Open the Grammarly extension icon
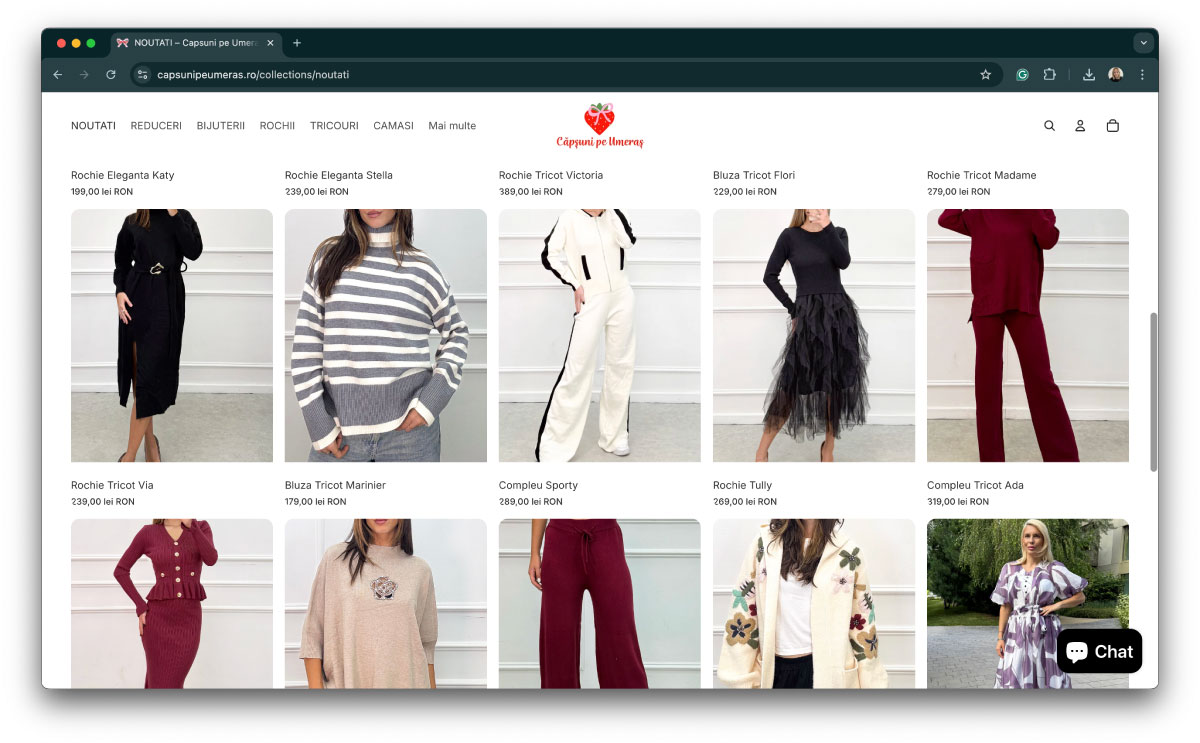Image resolution: width=1200 pixels, height=743 pixels. [1022, 74]
